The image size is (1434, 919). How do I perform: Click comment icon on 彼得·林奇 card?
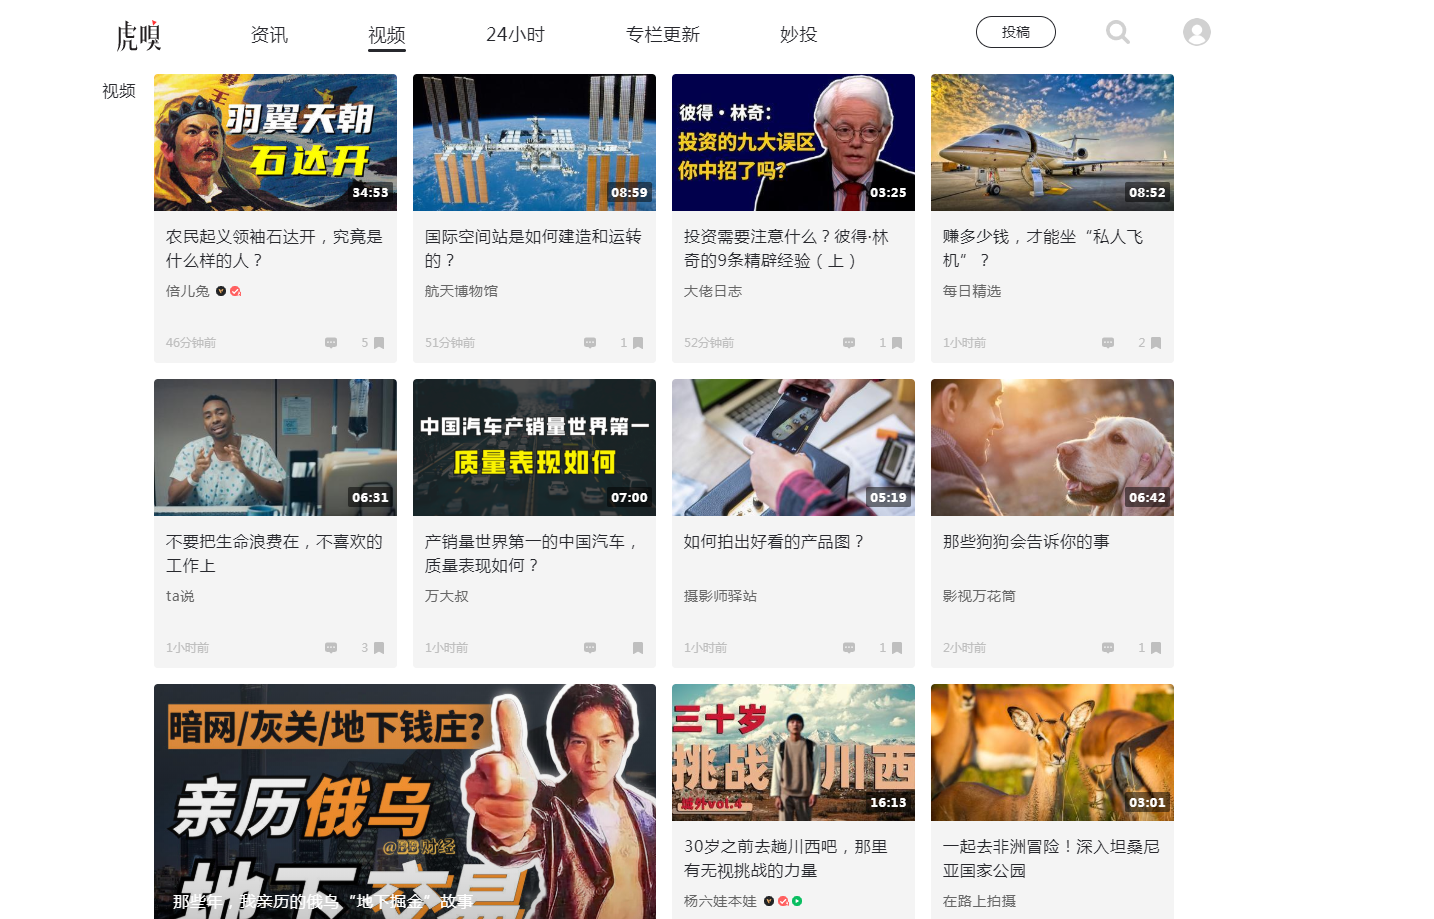click(x=849, y=343)
